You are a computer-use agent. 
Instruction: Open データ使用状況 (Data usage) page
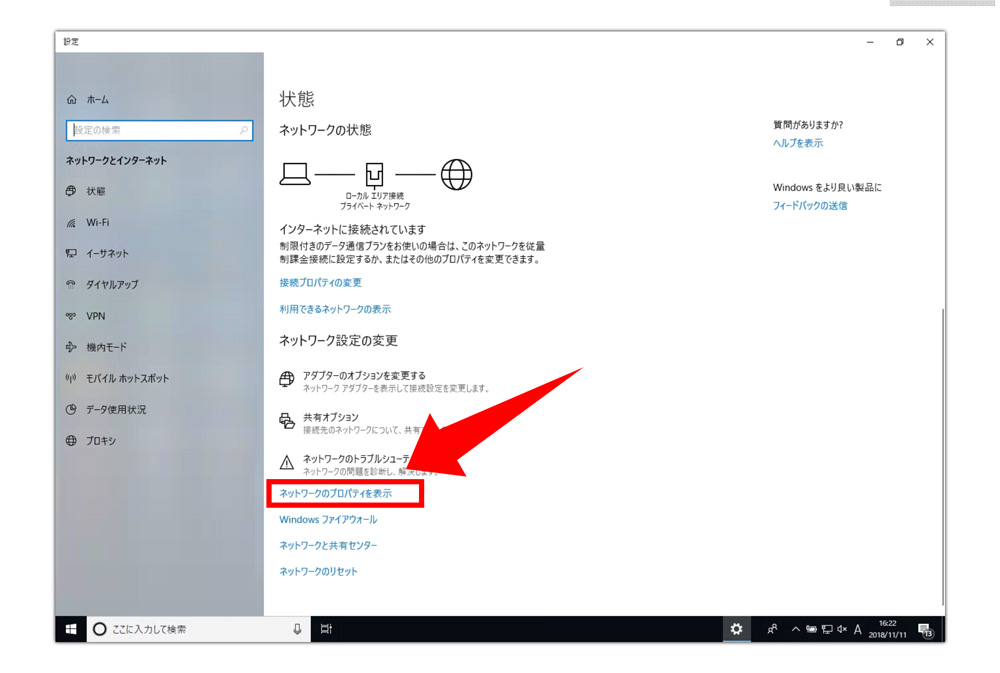point(115,410)
